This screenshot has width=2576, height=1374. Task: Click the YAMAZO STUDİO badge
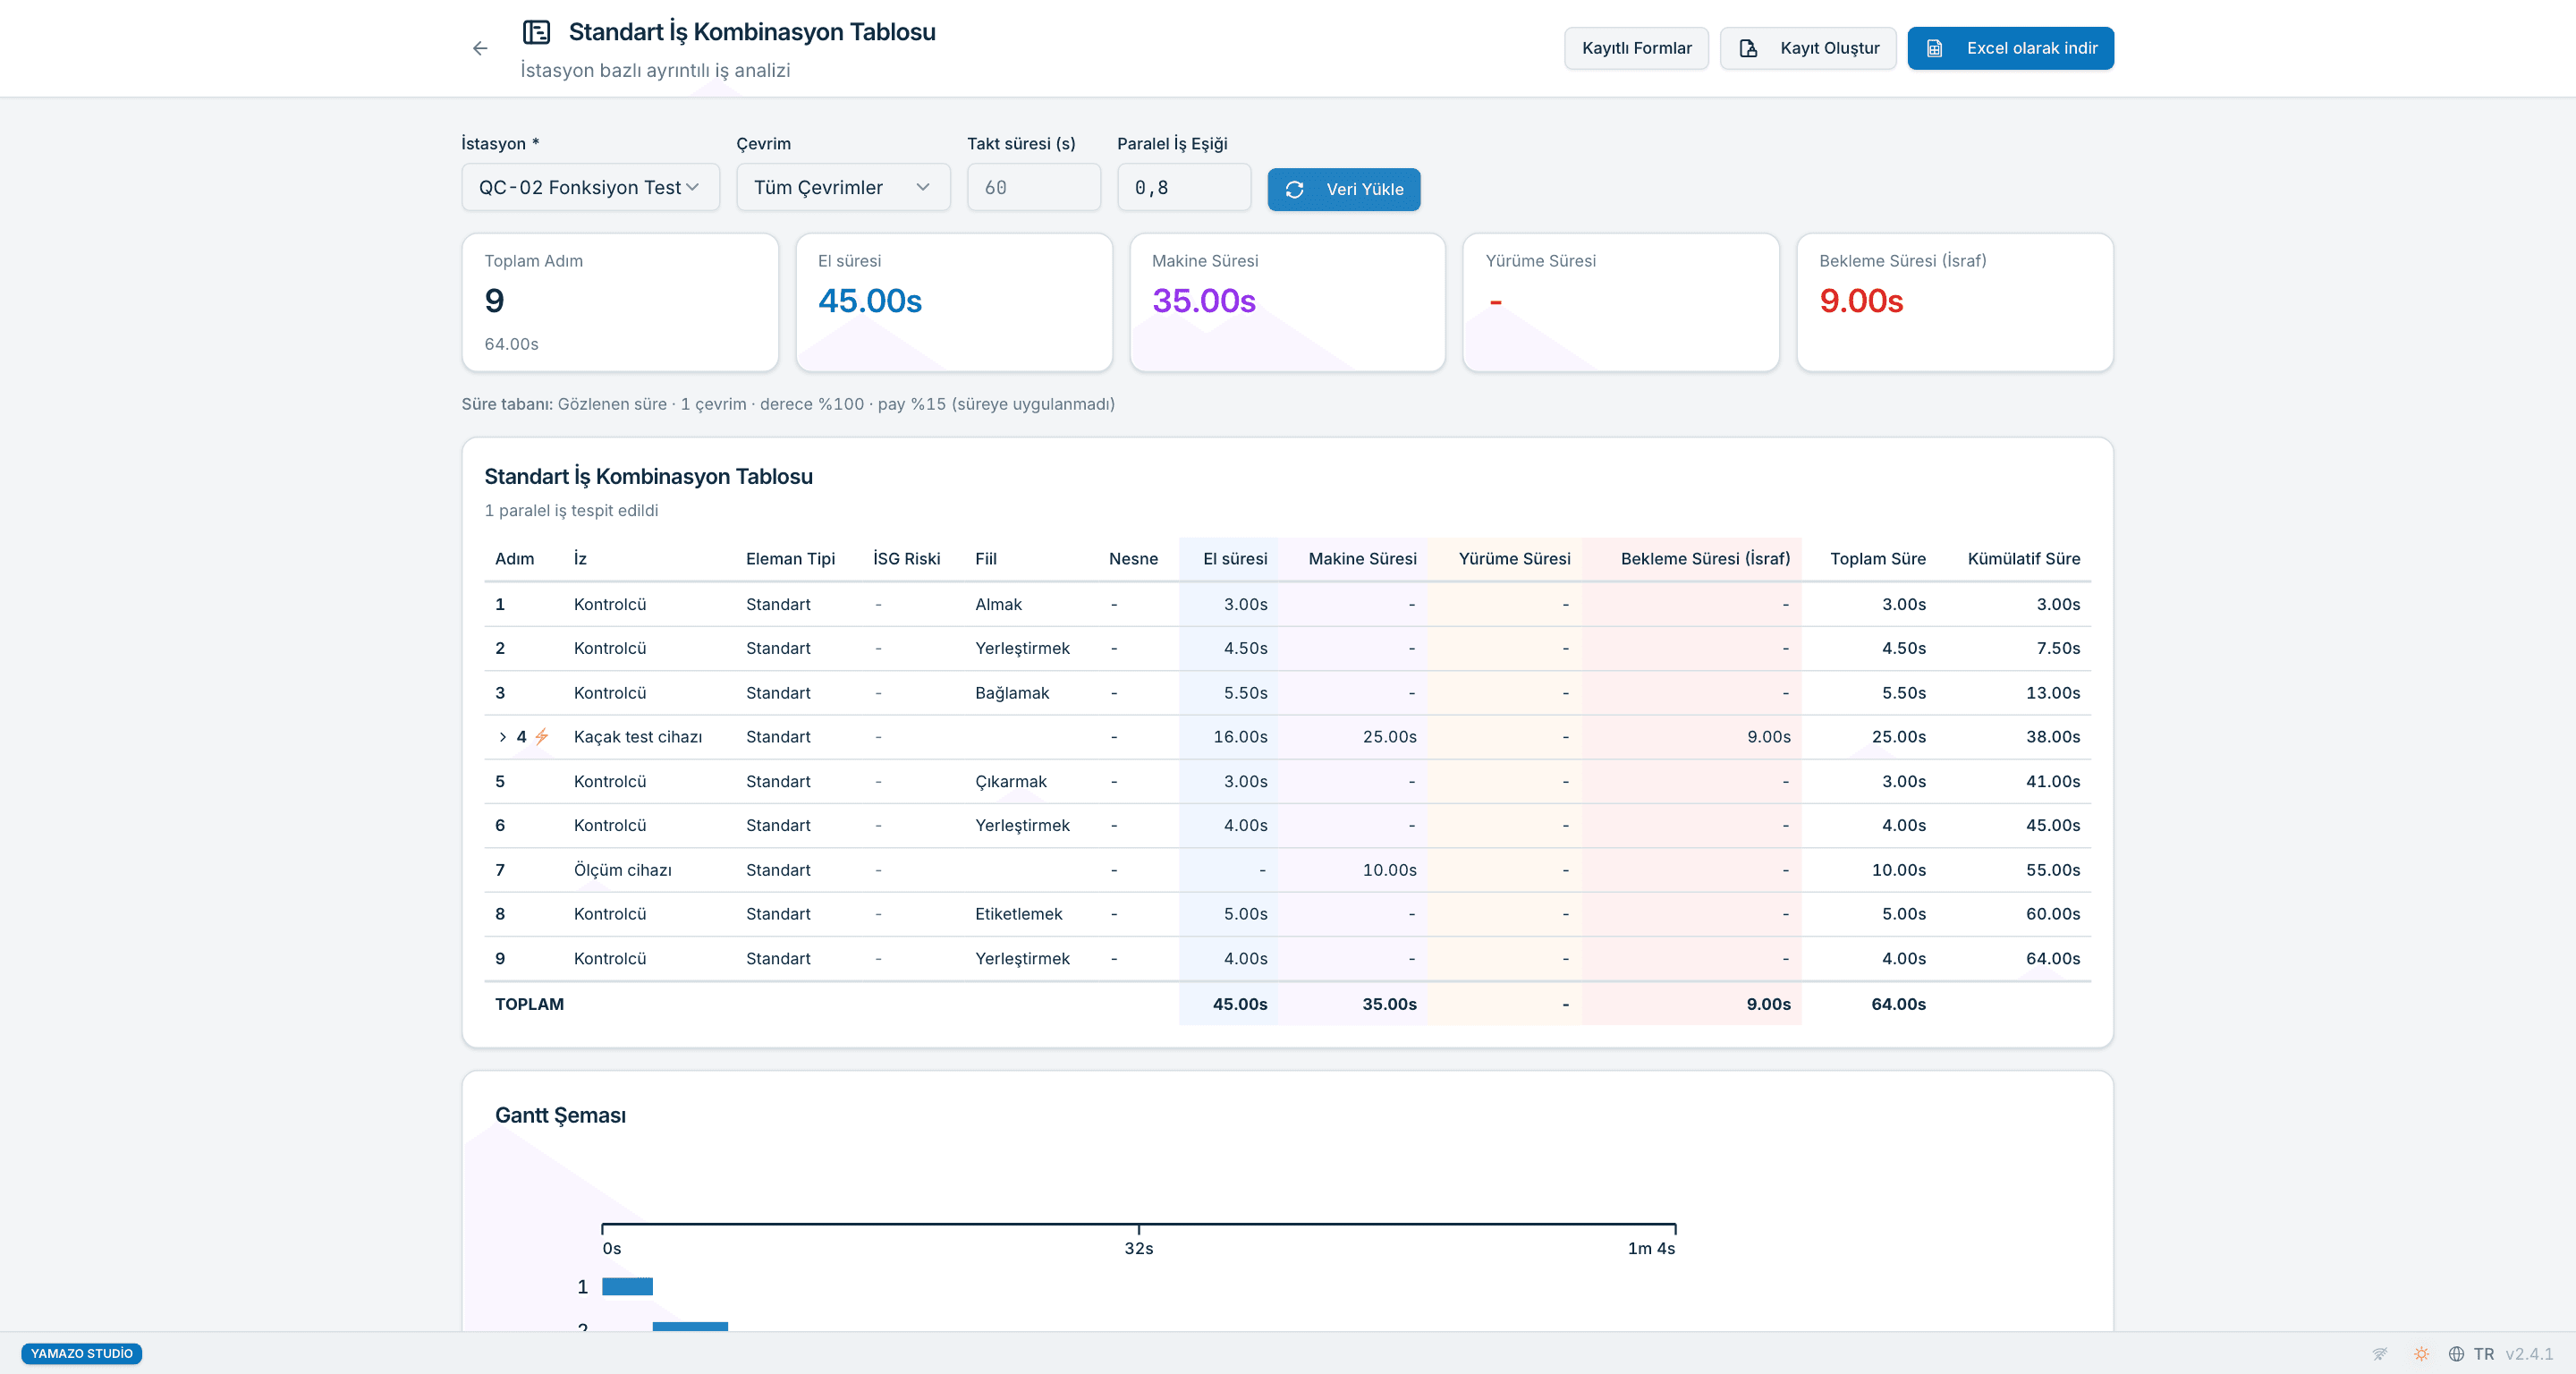(82, 1353)
